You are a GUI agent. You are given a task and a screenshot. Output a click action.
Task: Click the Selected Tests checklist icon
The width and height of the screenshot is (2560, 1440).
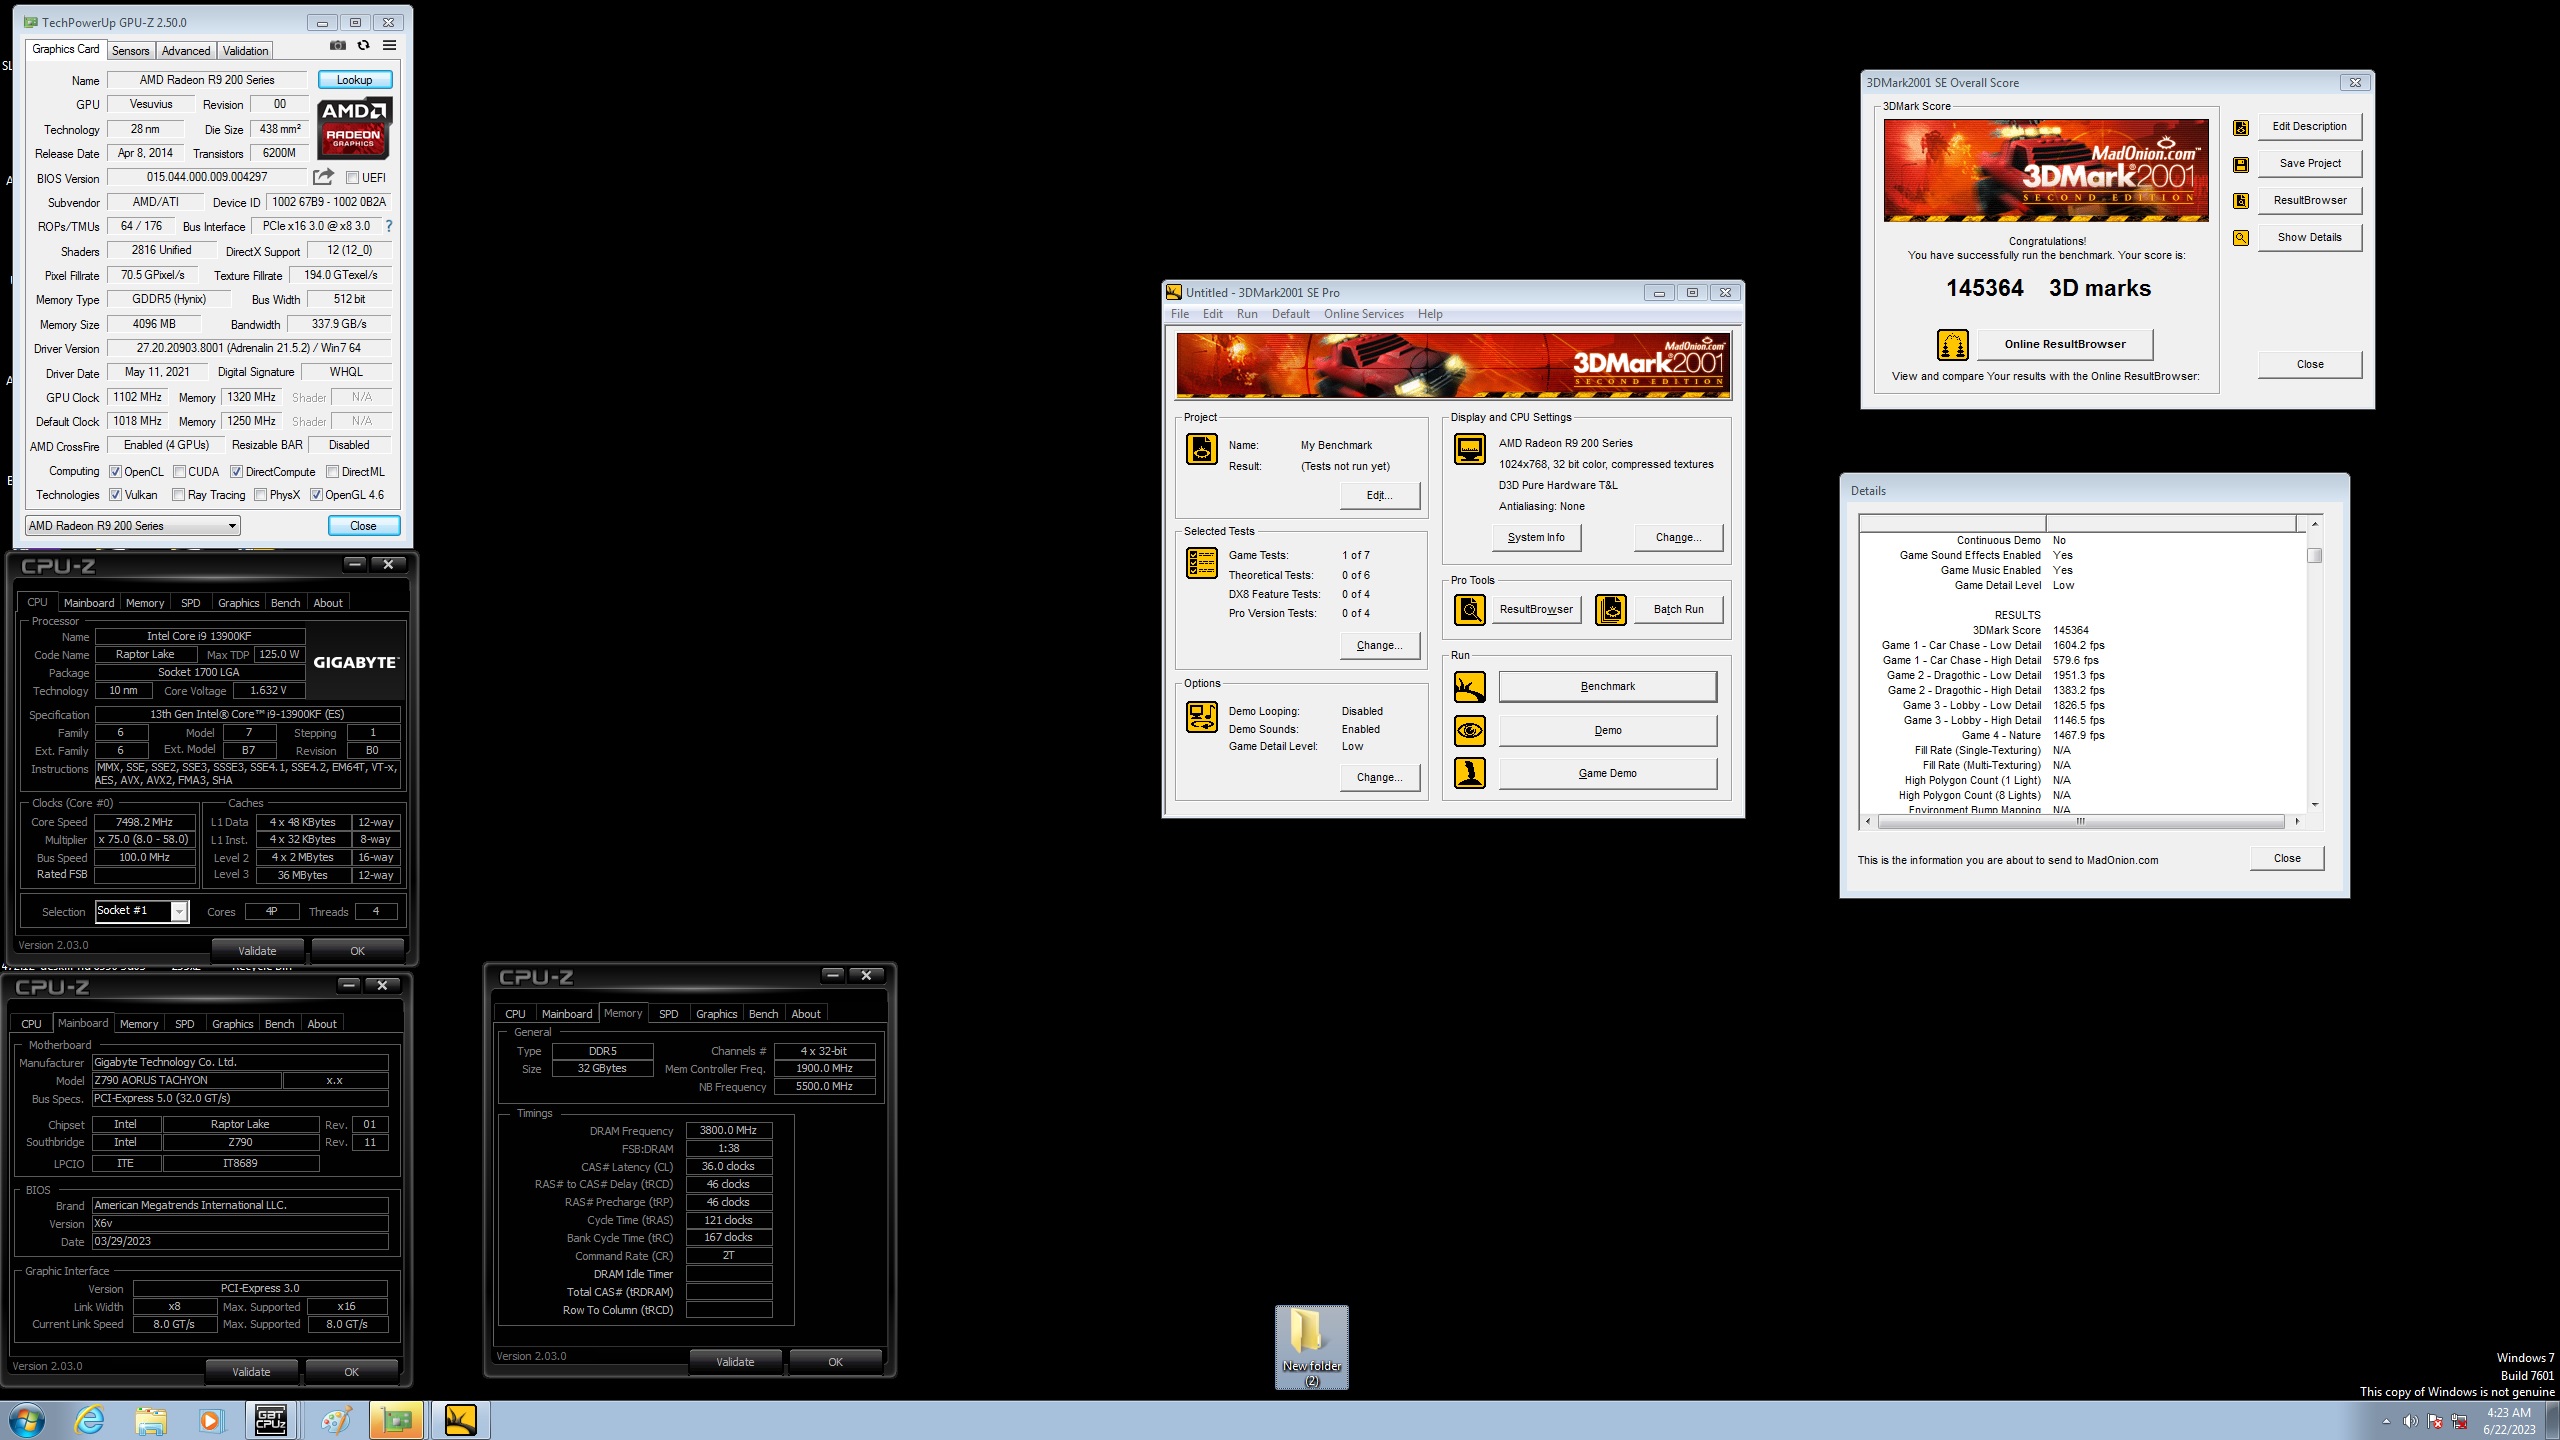click(x=1201, y=563)
